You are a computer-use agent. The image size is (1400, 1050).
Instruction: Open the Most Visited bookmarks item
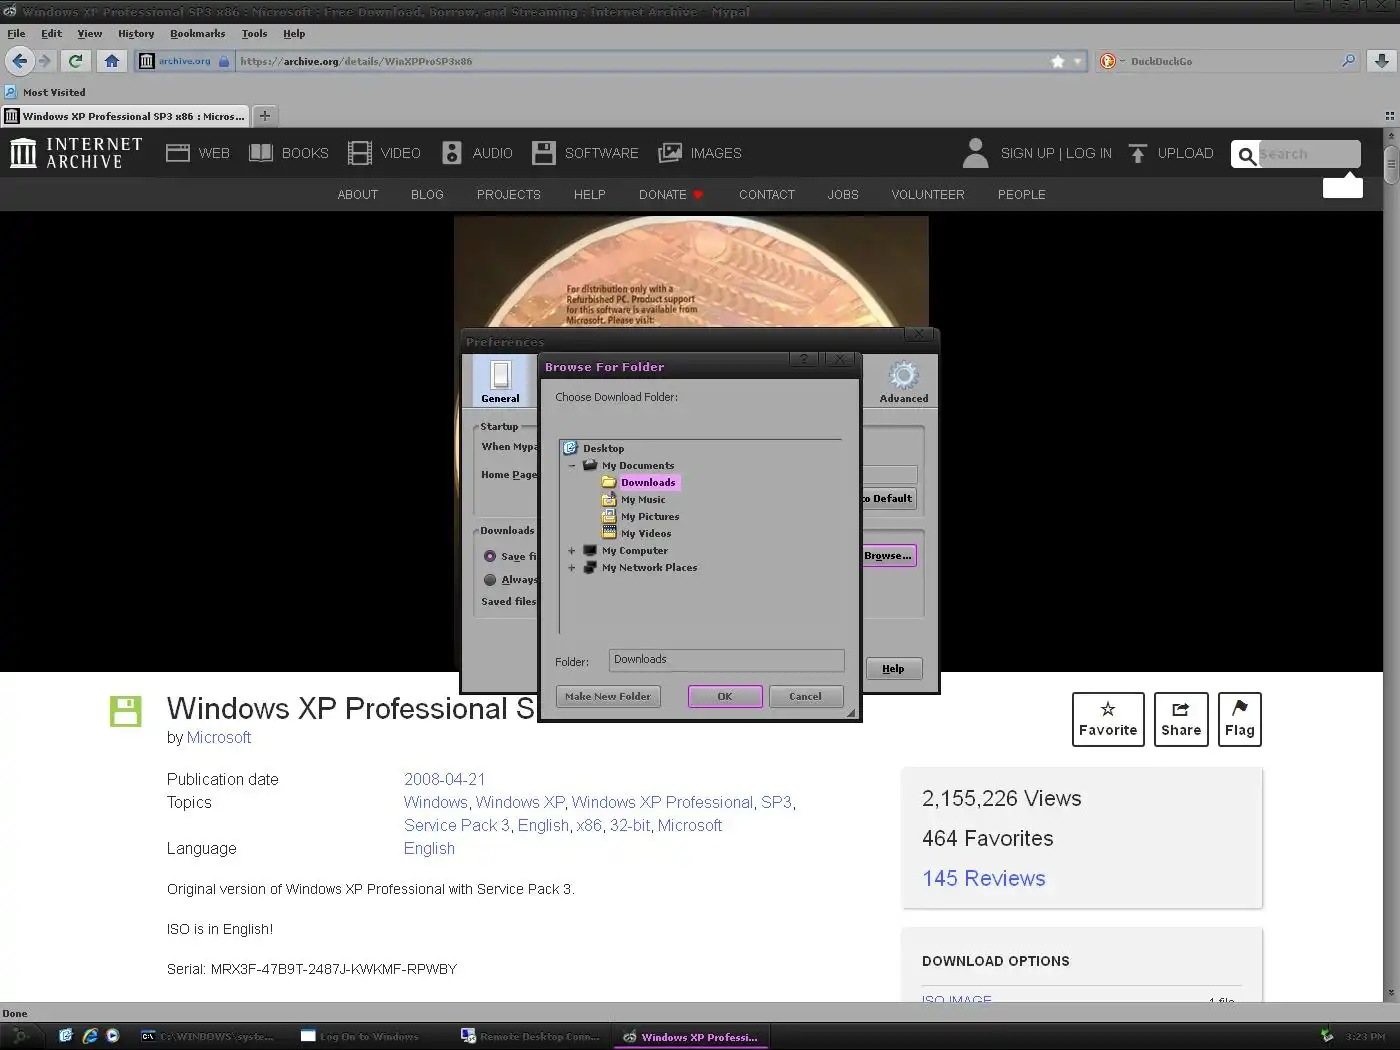coord(45,92)
